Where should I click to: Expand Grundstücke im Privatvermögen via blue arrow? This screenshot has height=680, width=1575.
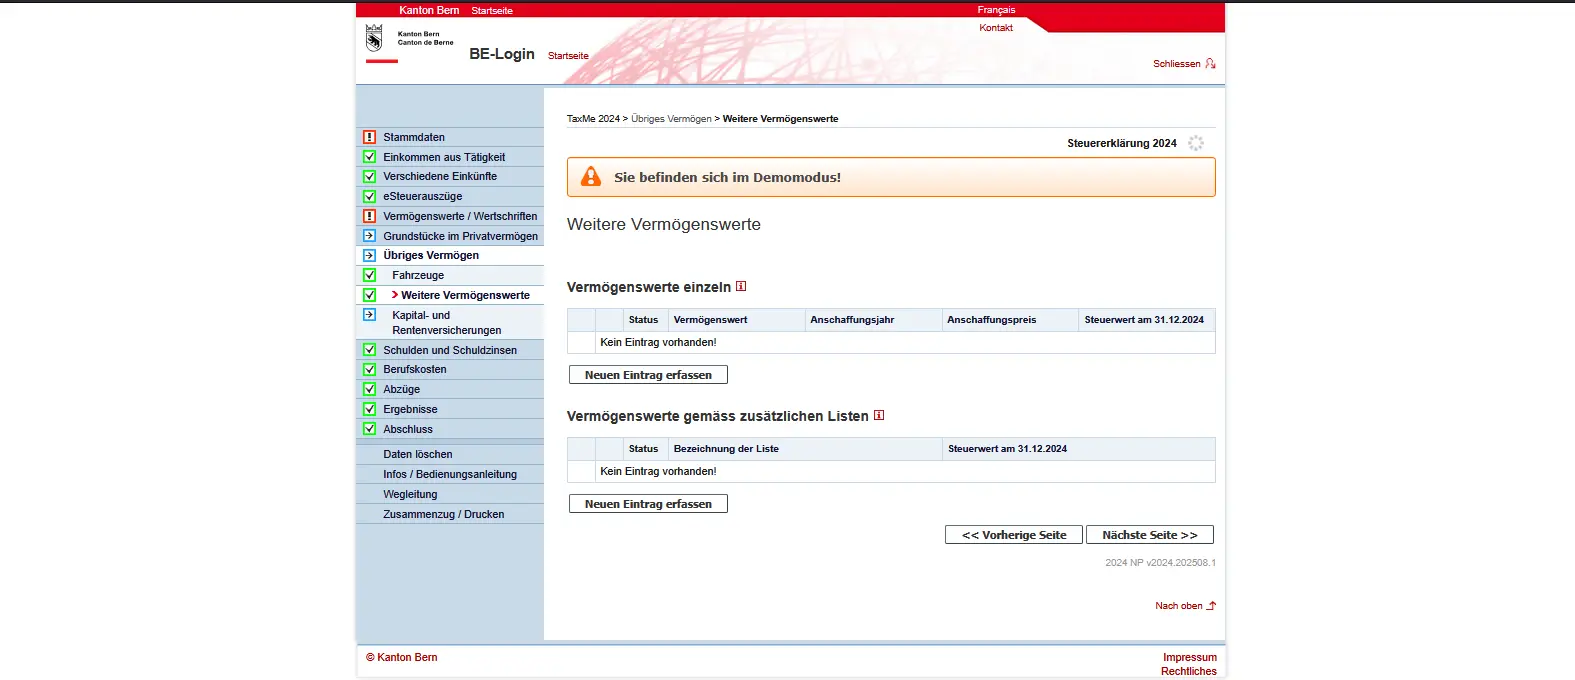click(x=369, y=236)
